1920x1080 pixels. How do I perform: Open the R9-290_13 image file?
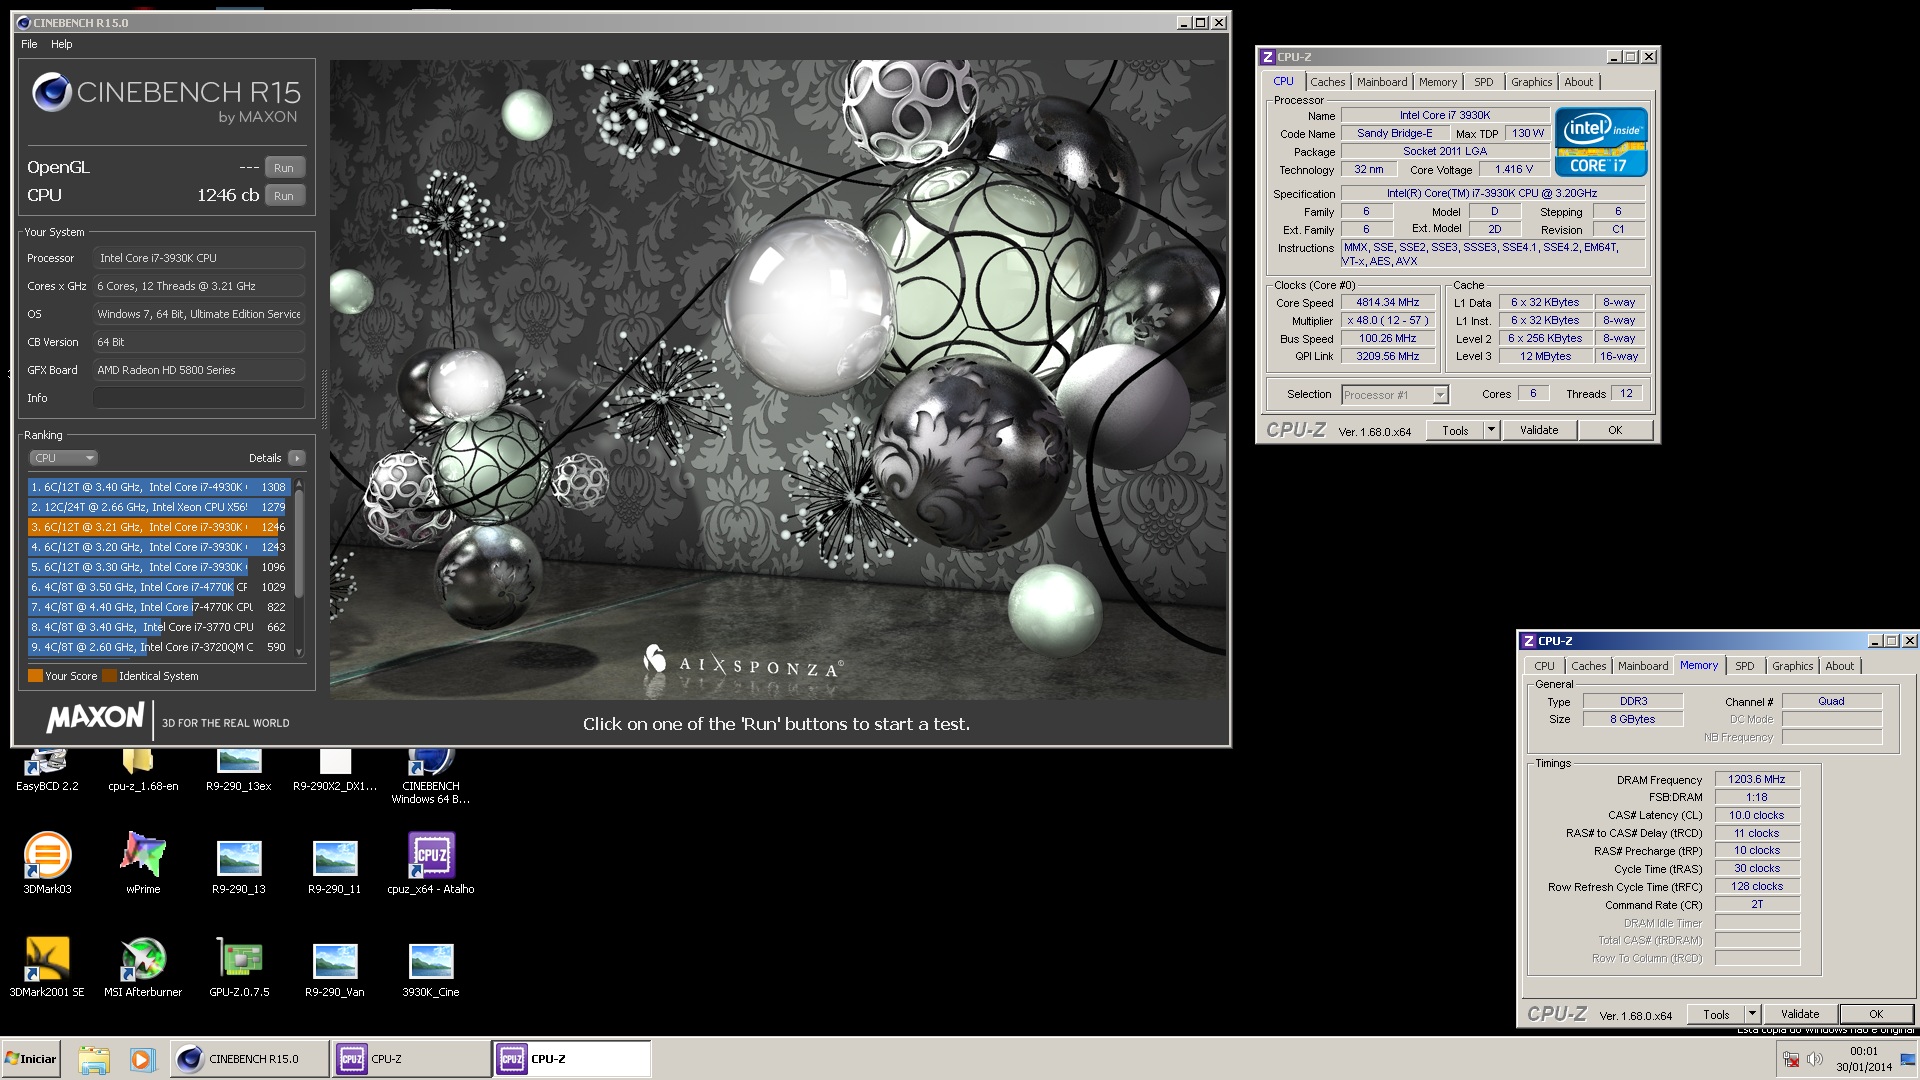(238, 866)
